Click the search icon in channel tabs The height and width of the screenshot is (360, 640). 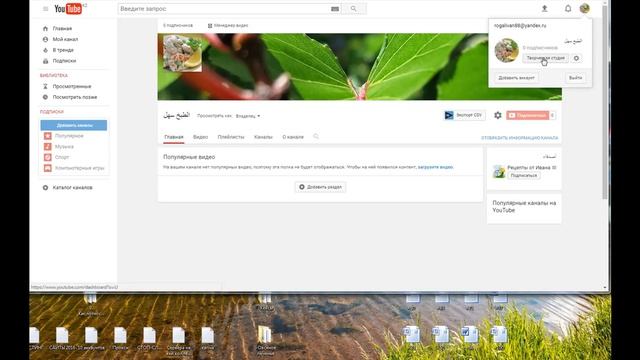[x=316, y=137]
